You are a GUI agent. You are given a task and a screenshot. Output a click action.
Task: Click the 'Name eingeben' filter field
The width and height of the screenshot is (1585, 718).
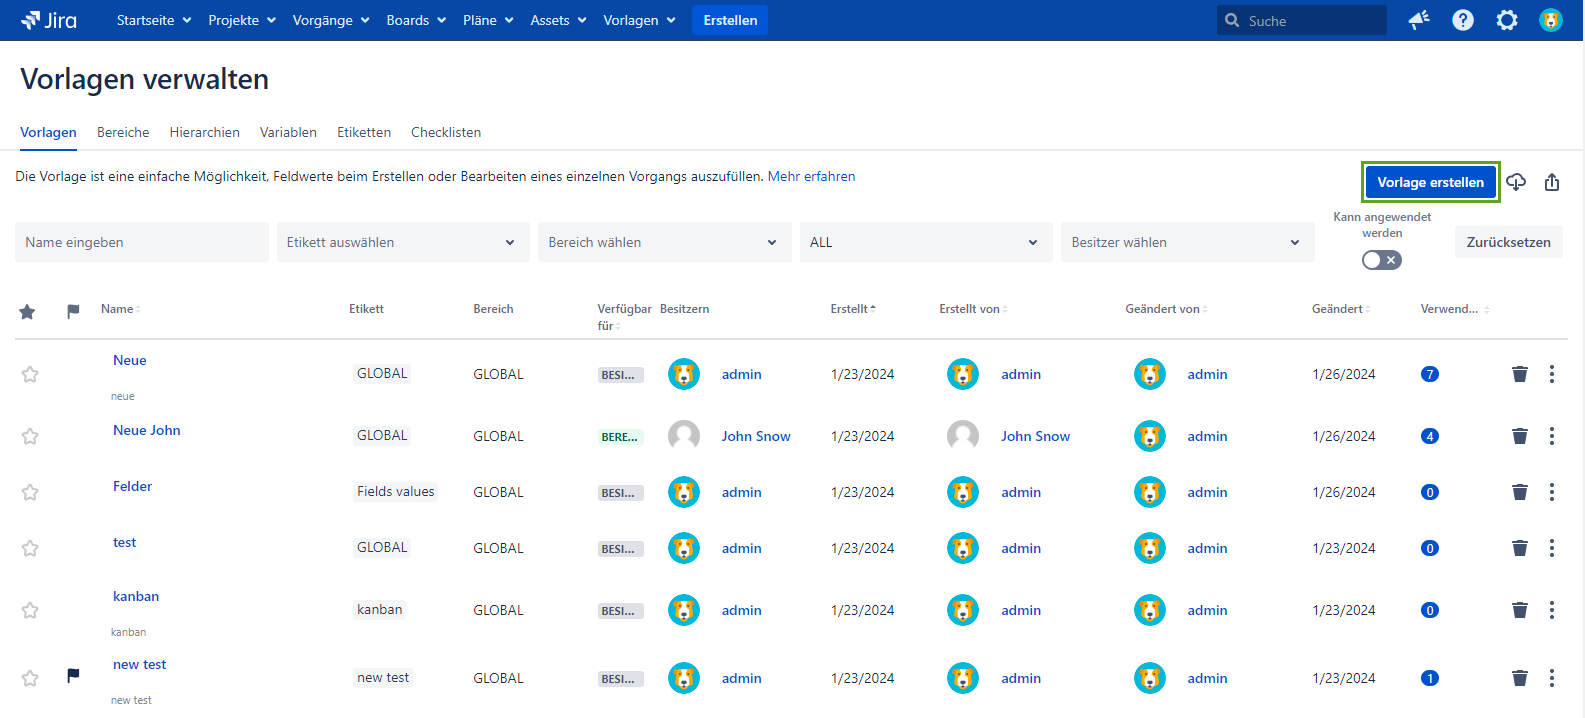tap(141, 242)
